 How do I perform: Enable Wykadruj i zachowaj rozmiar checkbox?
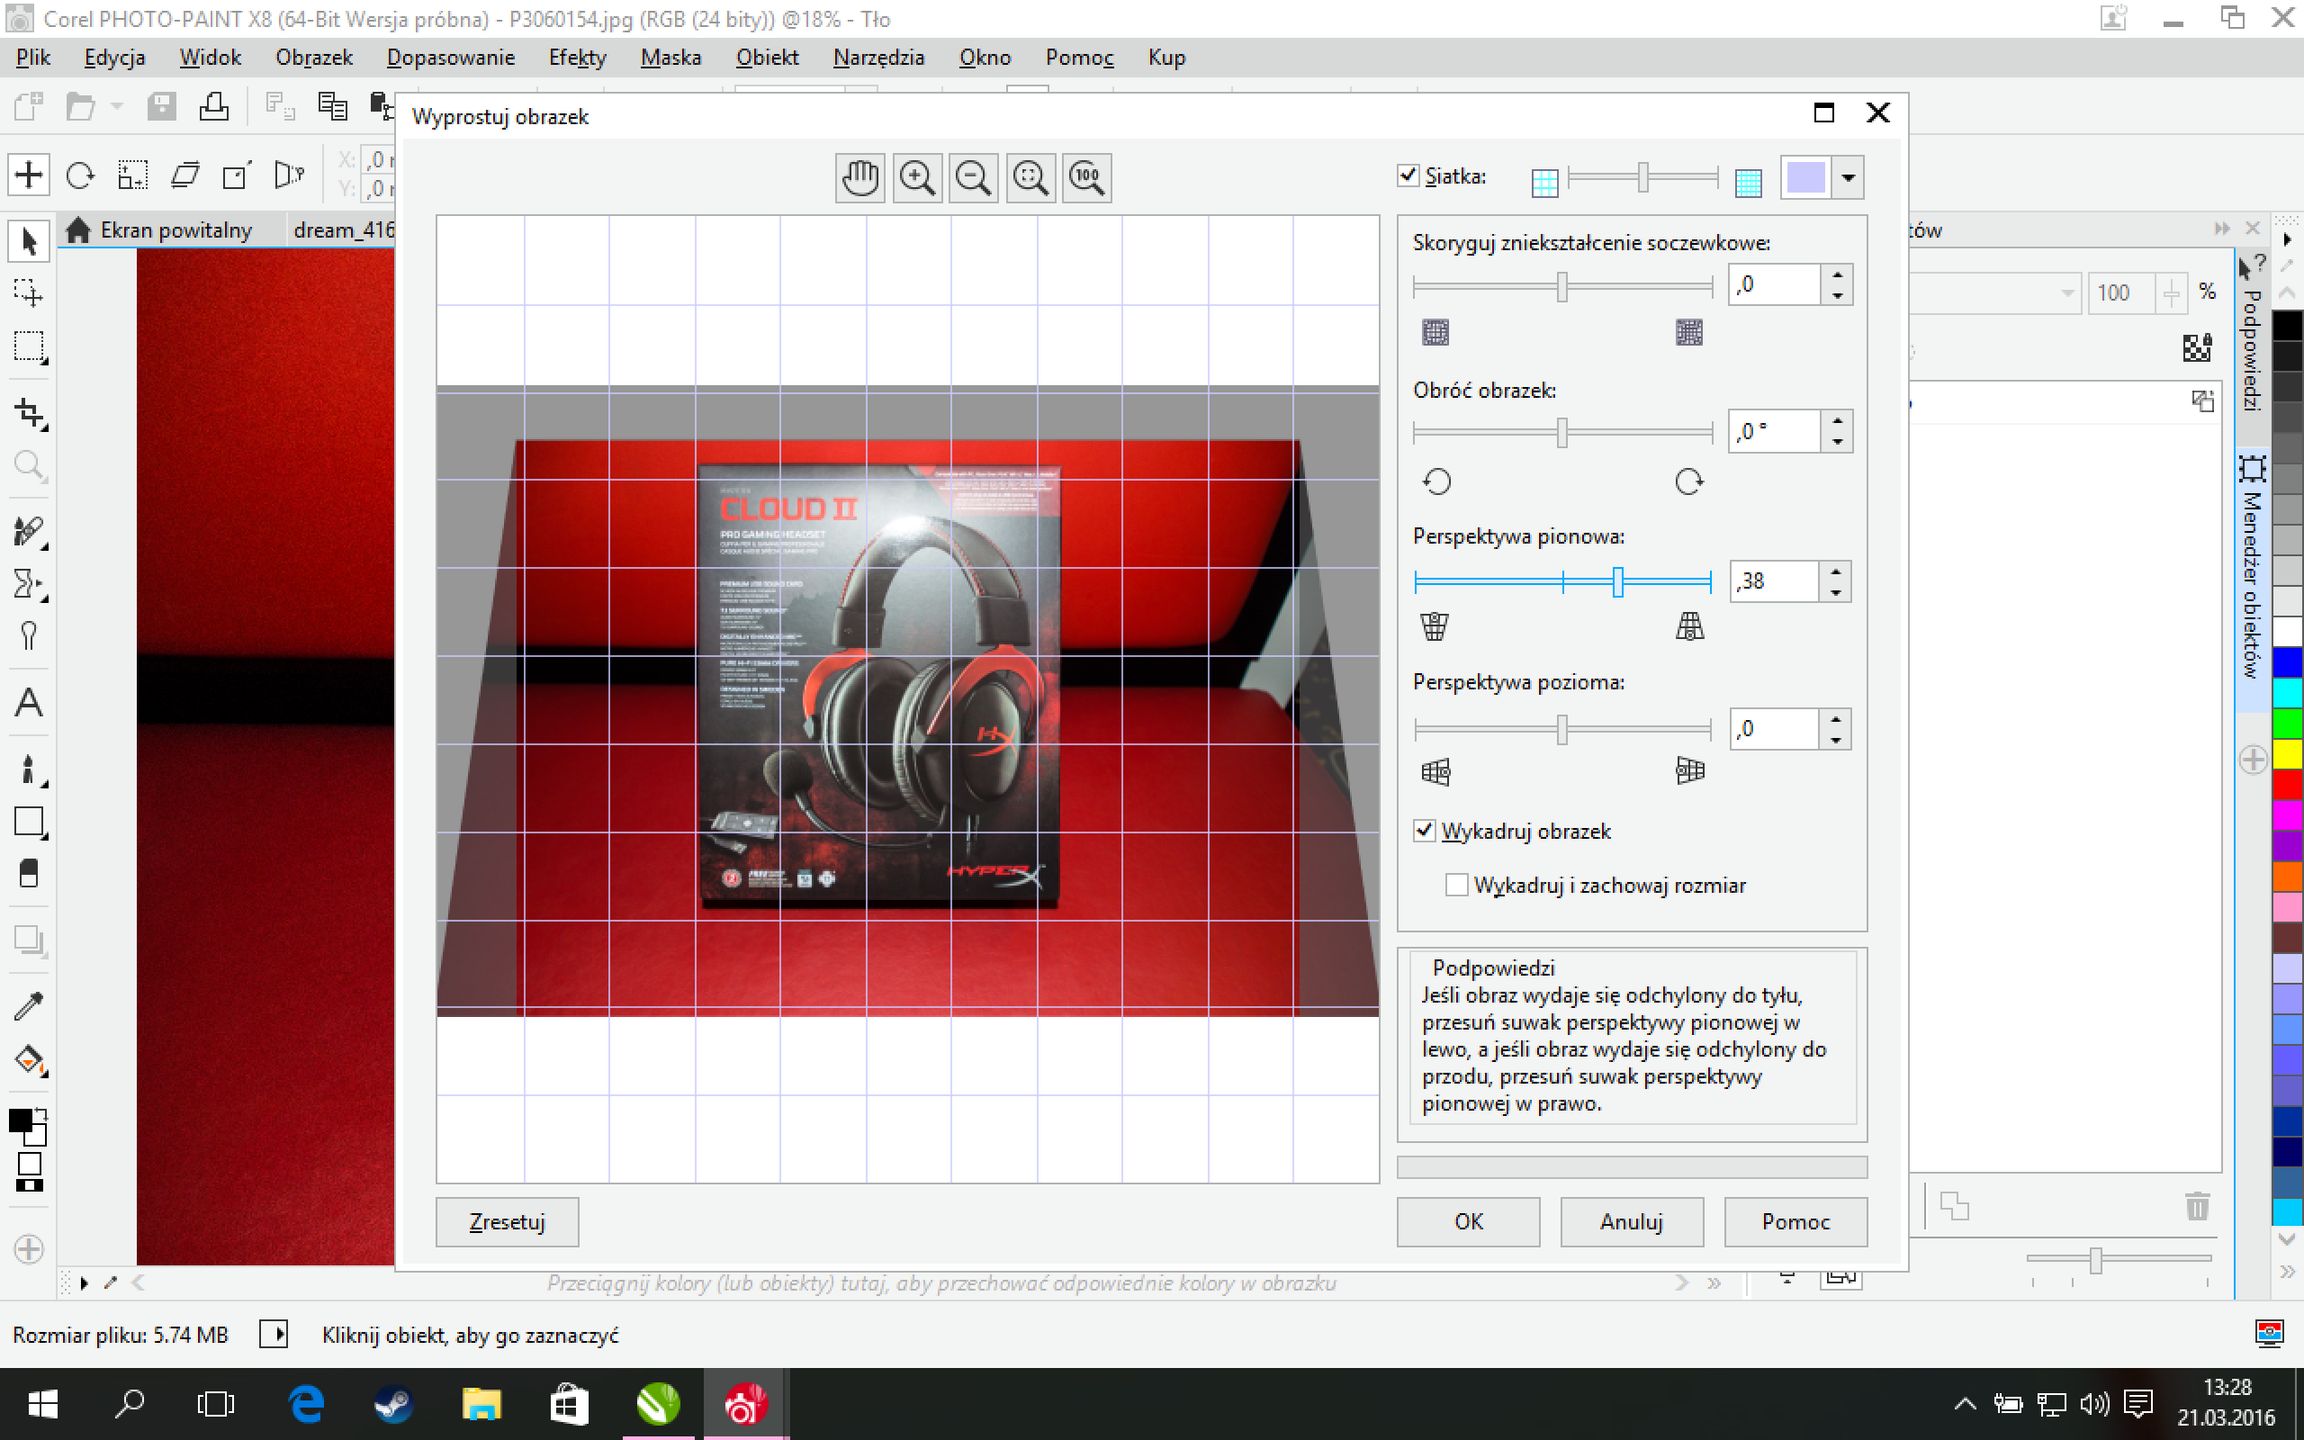pyautogui.click(x=1457, y=885)
